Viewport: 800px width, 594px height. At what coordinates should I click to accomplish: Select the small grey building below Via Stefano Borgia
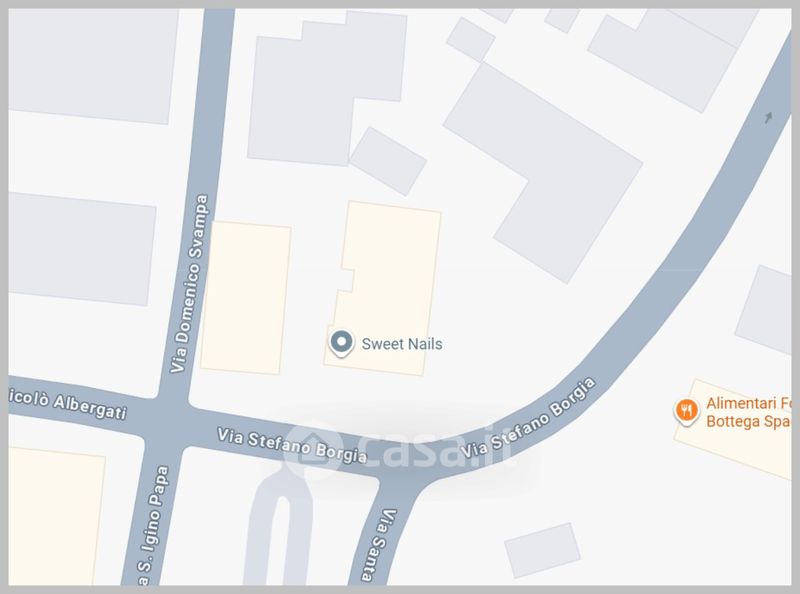542,550
